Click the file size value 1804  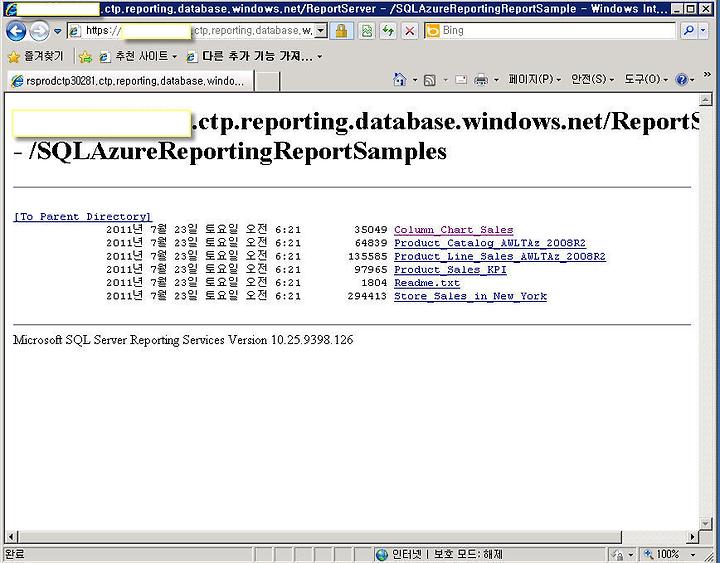point(374,283)
